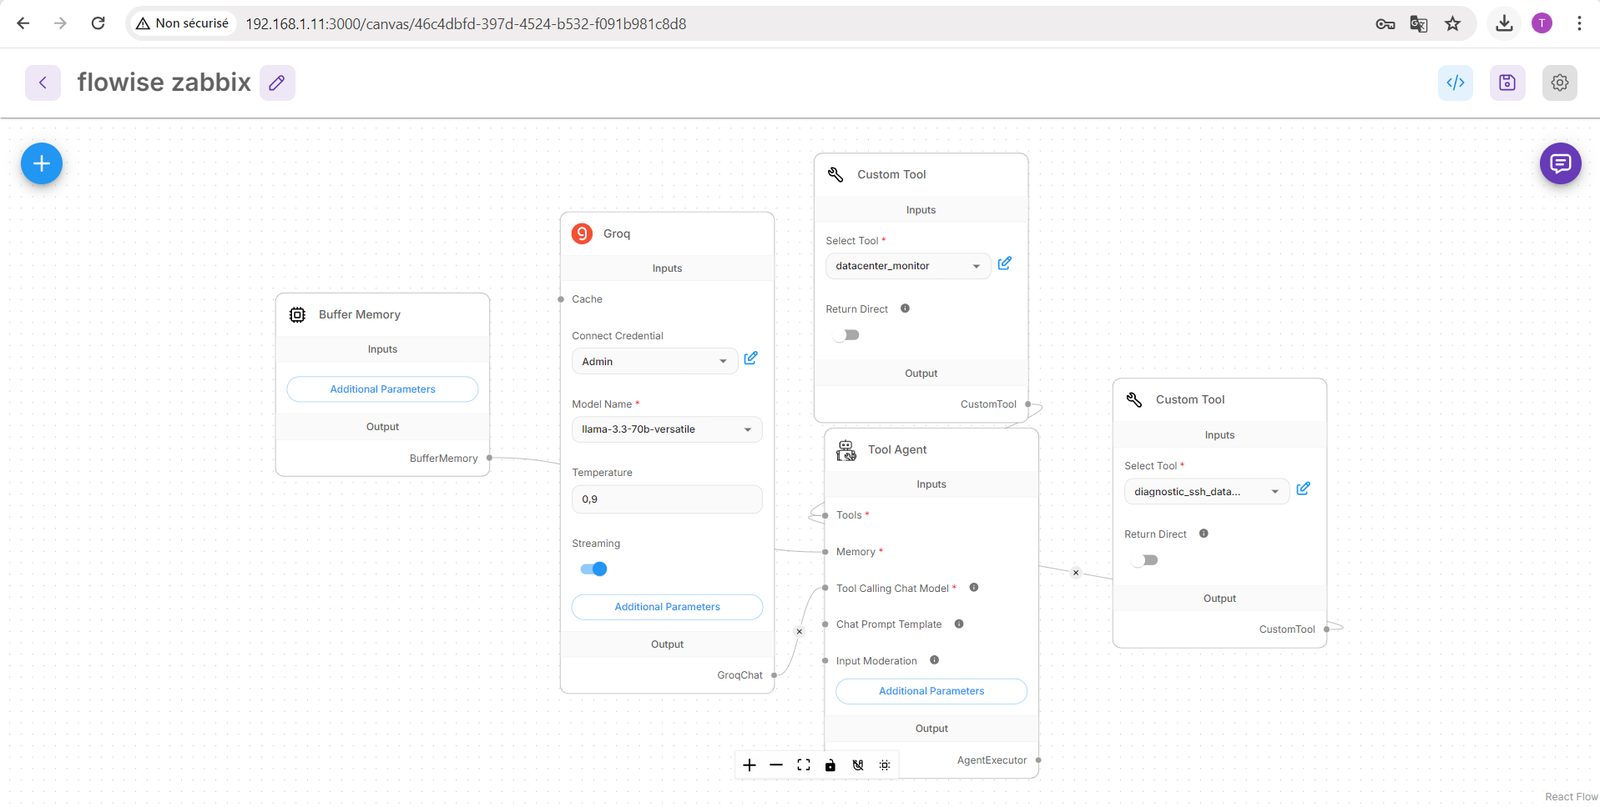Save the chatflow with the disk icon
The width and height of the screenshot is (1600, 807).
point(1507,83)
